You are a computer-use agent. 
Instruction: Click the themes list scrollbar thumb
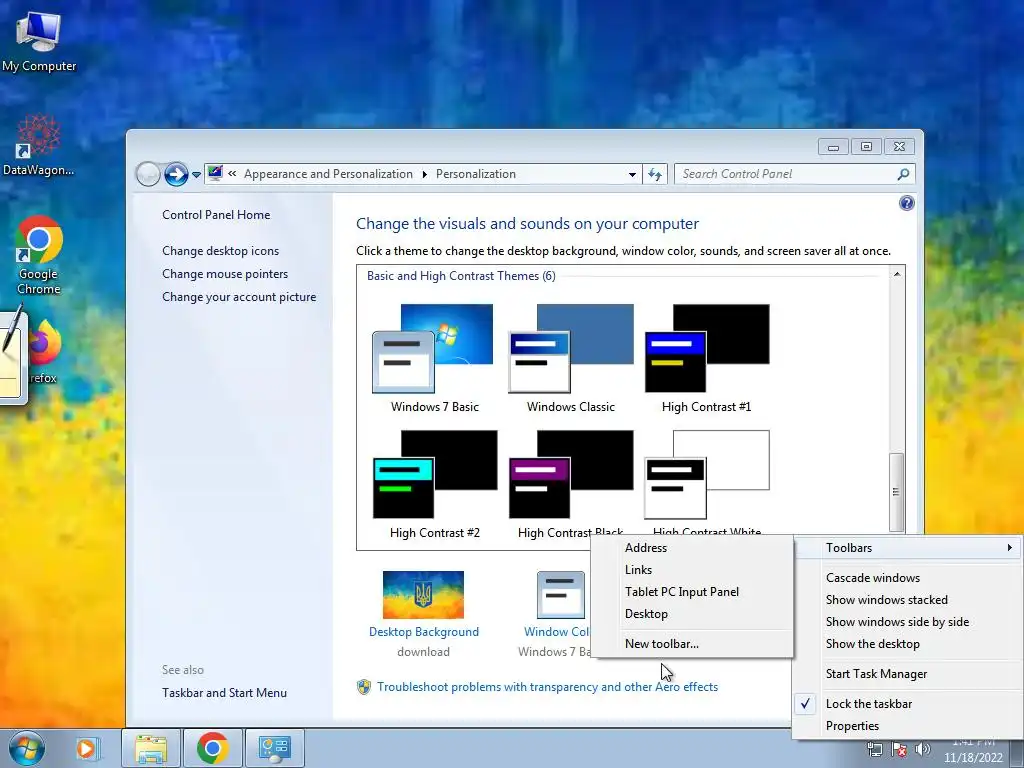click(x=896, y=492)
